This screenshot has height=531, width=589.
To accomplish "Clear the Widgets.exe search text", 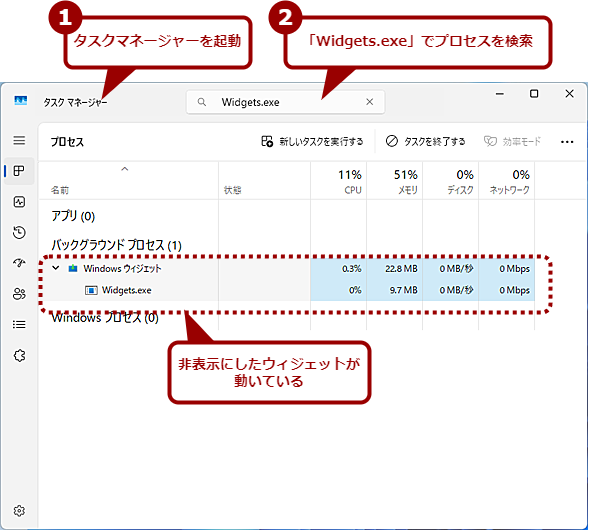I will 370,102.
